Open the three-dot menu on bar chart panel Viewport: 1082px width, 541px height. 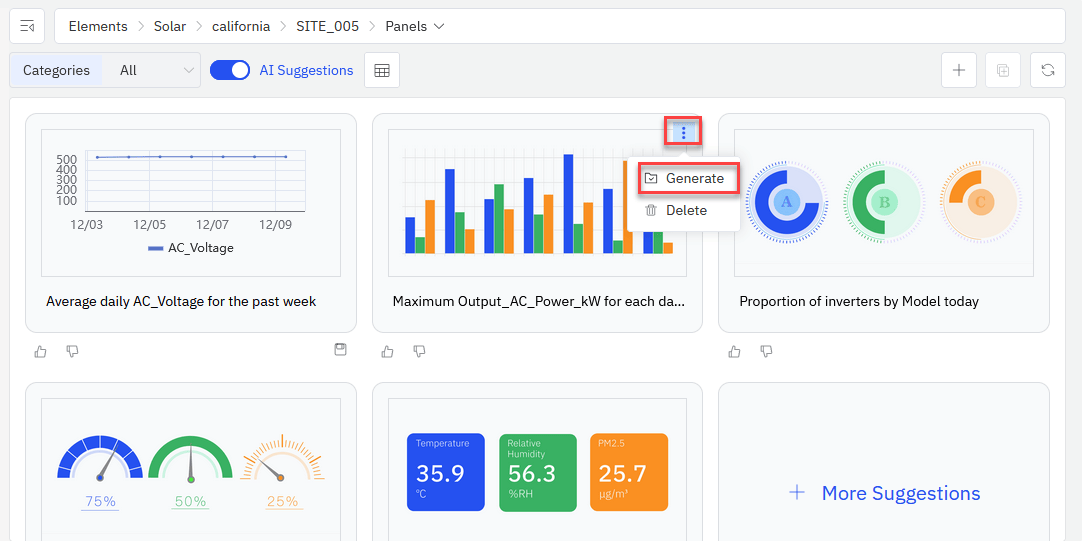click(x=683, y=132)
